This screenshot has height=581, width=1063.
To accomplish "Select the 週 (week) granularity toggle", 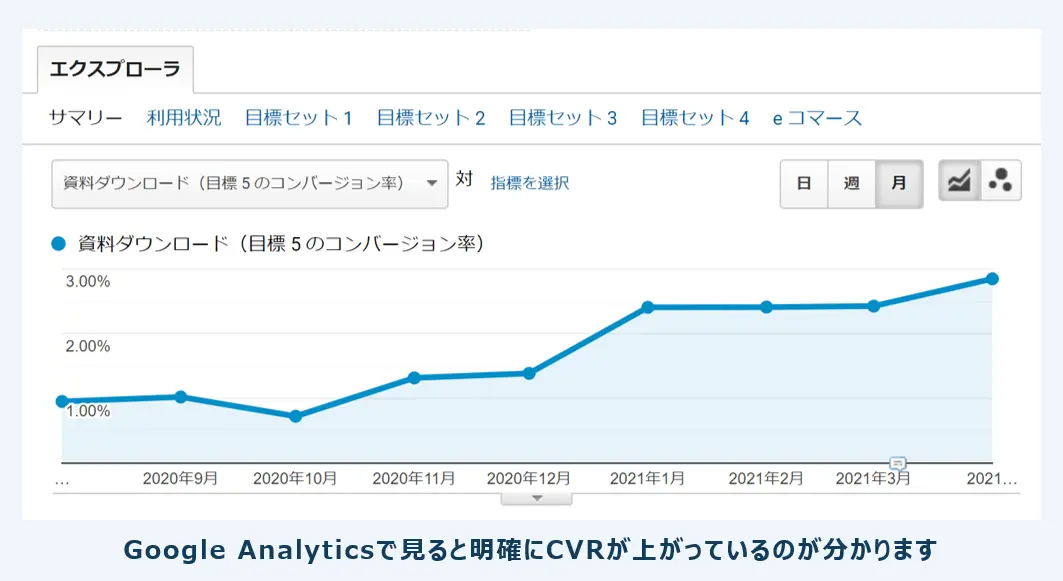I will pos(851,183).
